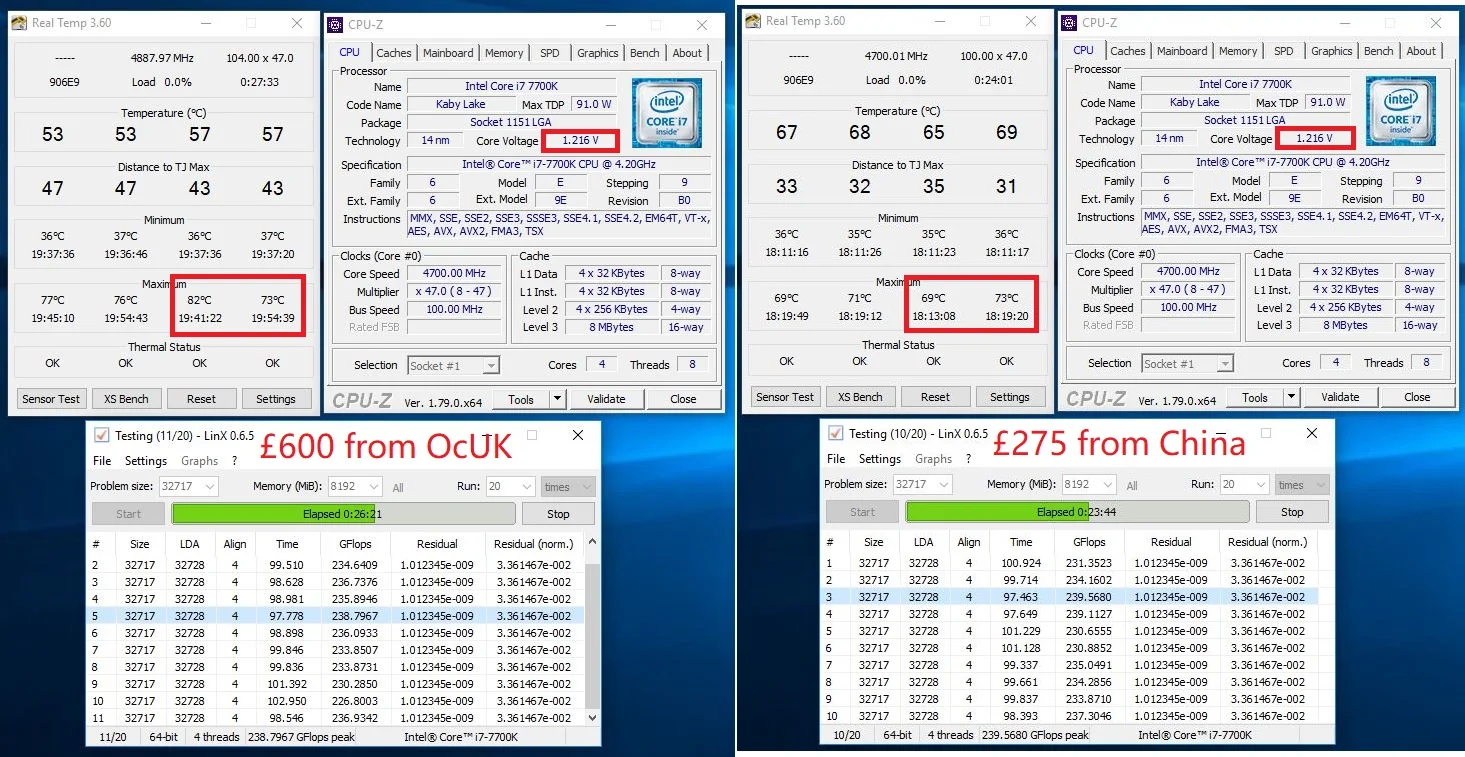Open the ? help menu in Testing (11/20) LinX

(x=235, y=461)
